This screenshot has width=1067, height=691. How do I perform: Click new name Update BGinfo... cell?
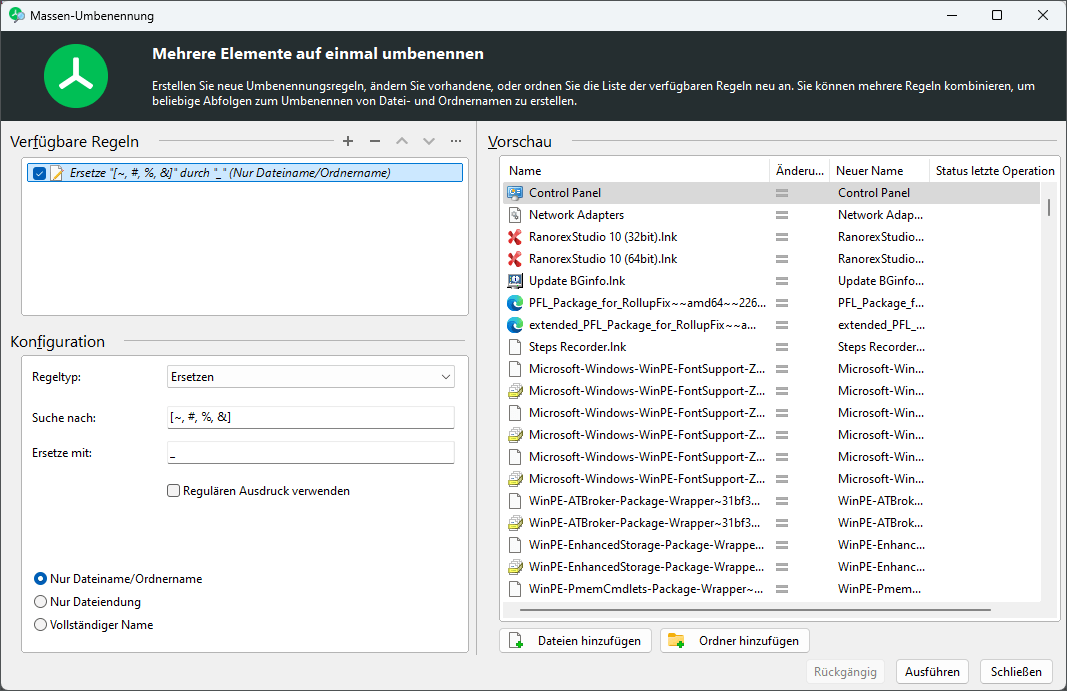[x=881, y=280]
